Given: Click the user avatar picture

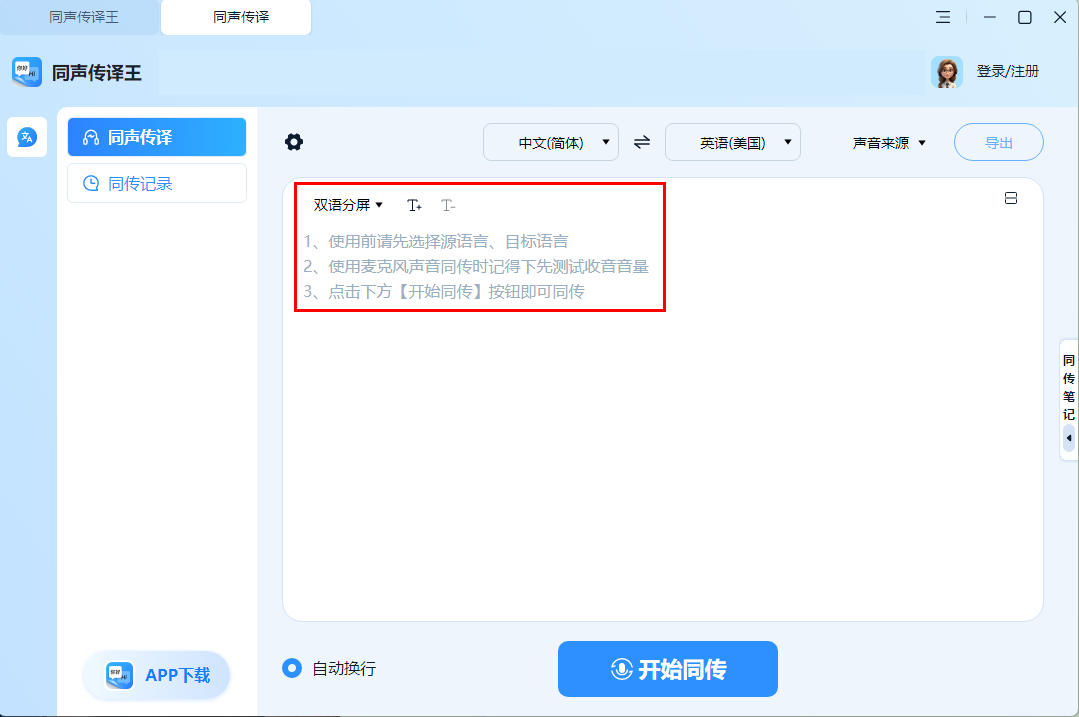Looking at the screenshot, I should [947, 72].
